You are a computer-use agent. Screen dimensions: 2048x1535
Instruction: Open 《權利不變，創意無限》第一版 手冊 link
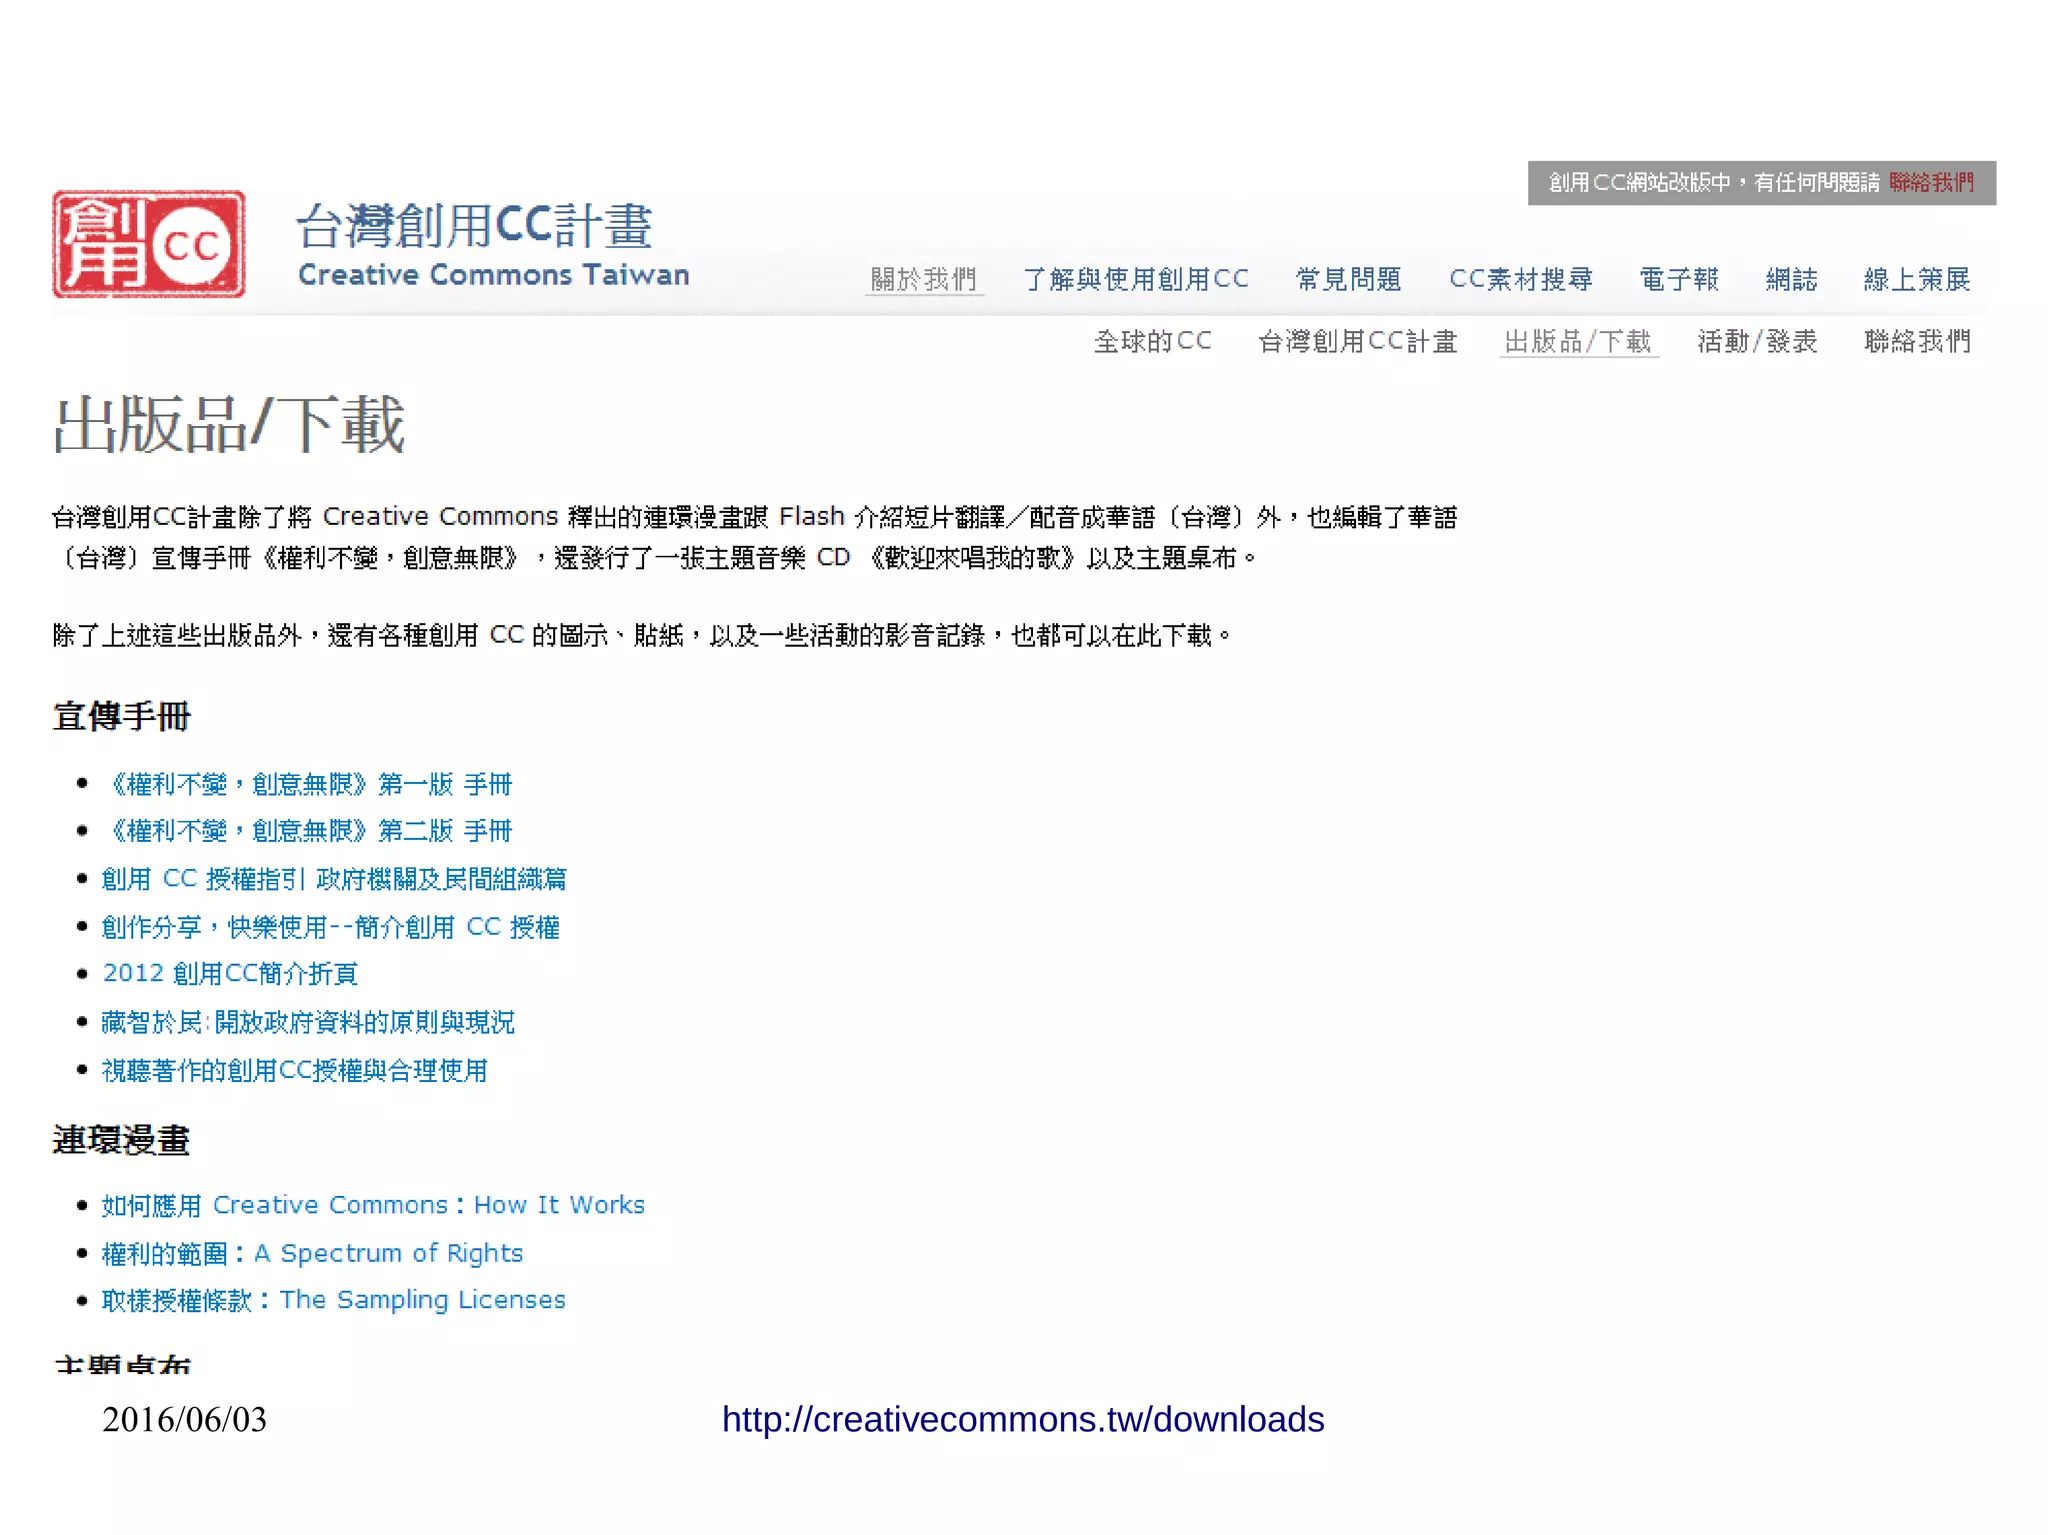point(308,784)
